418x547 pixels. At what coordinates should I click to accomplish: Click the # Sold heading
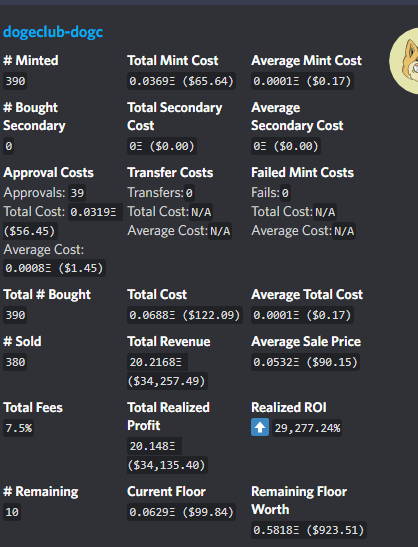[x=22, y=342]
